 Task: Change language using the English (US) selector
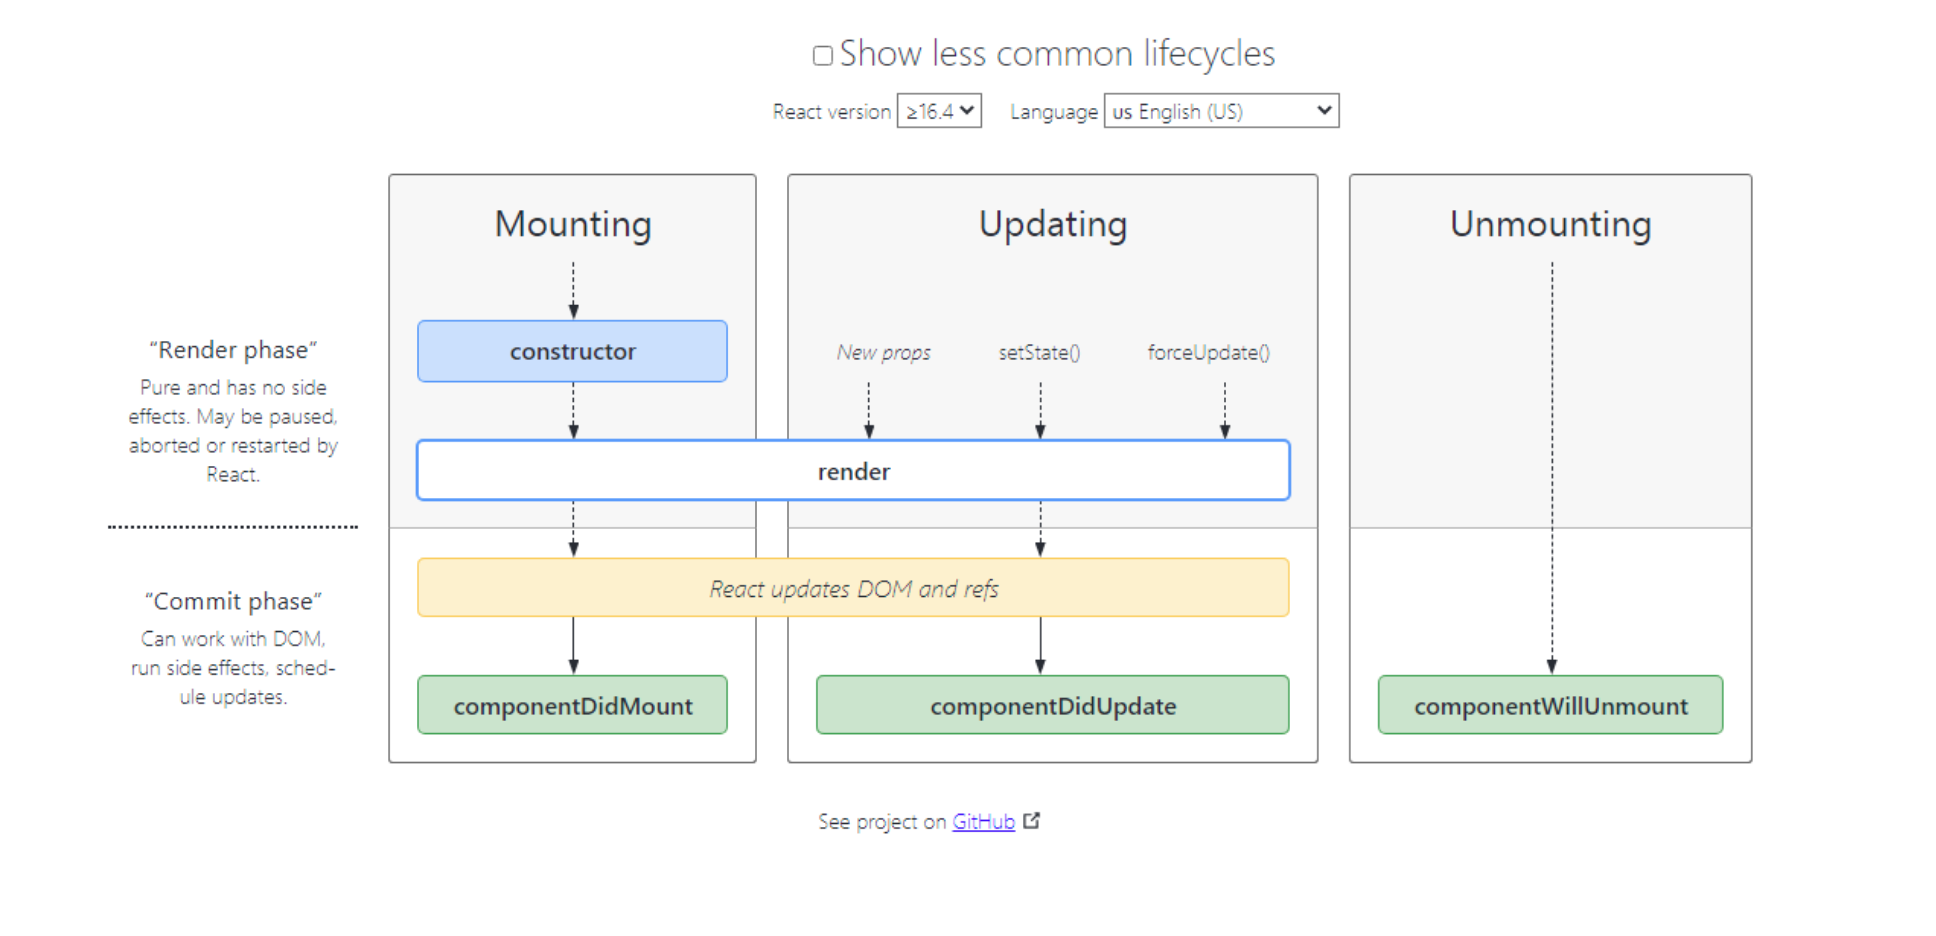pos(1220,111)
